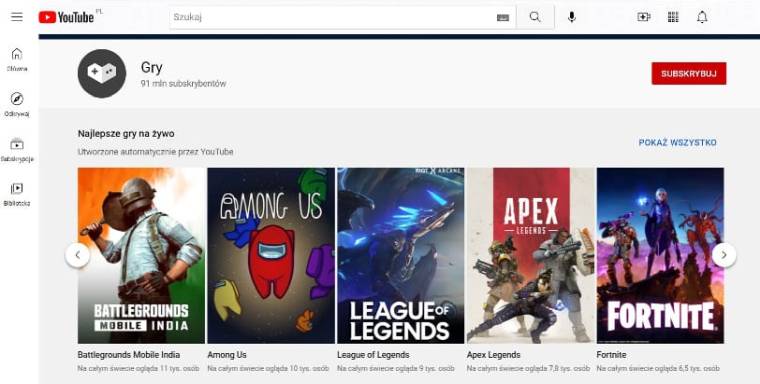Open Biblioteka library in sidebar
Screen dimensions: 760x384
pos(17,194)
